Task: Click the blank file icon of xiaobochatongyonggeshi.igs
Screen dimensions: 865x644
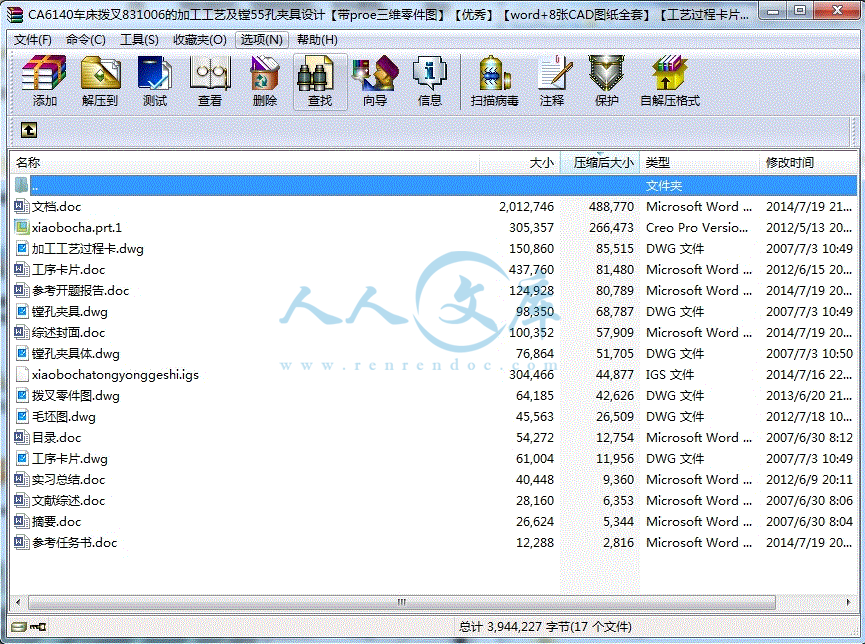Action: (22, 374)
